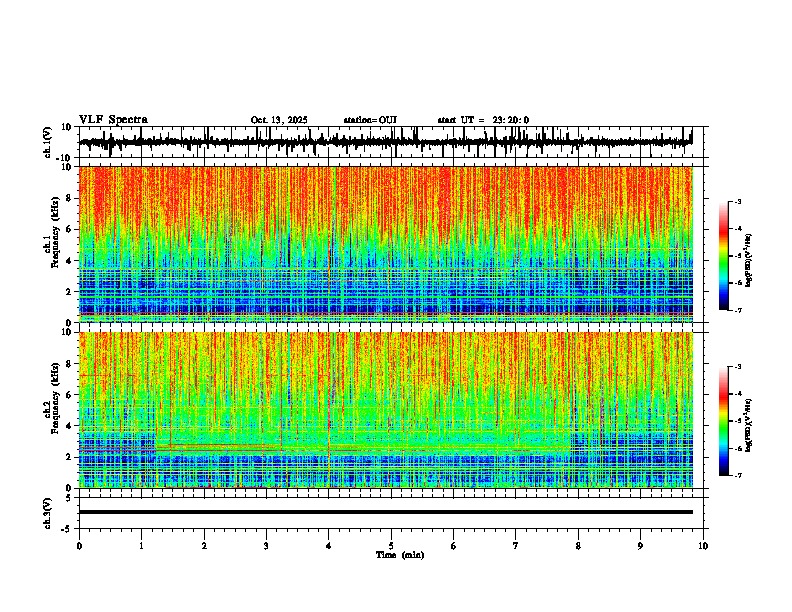Click time axis tick label '9'
Viewport: 792px width, 612px height.
640,546
